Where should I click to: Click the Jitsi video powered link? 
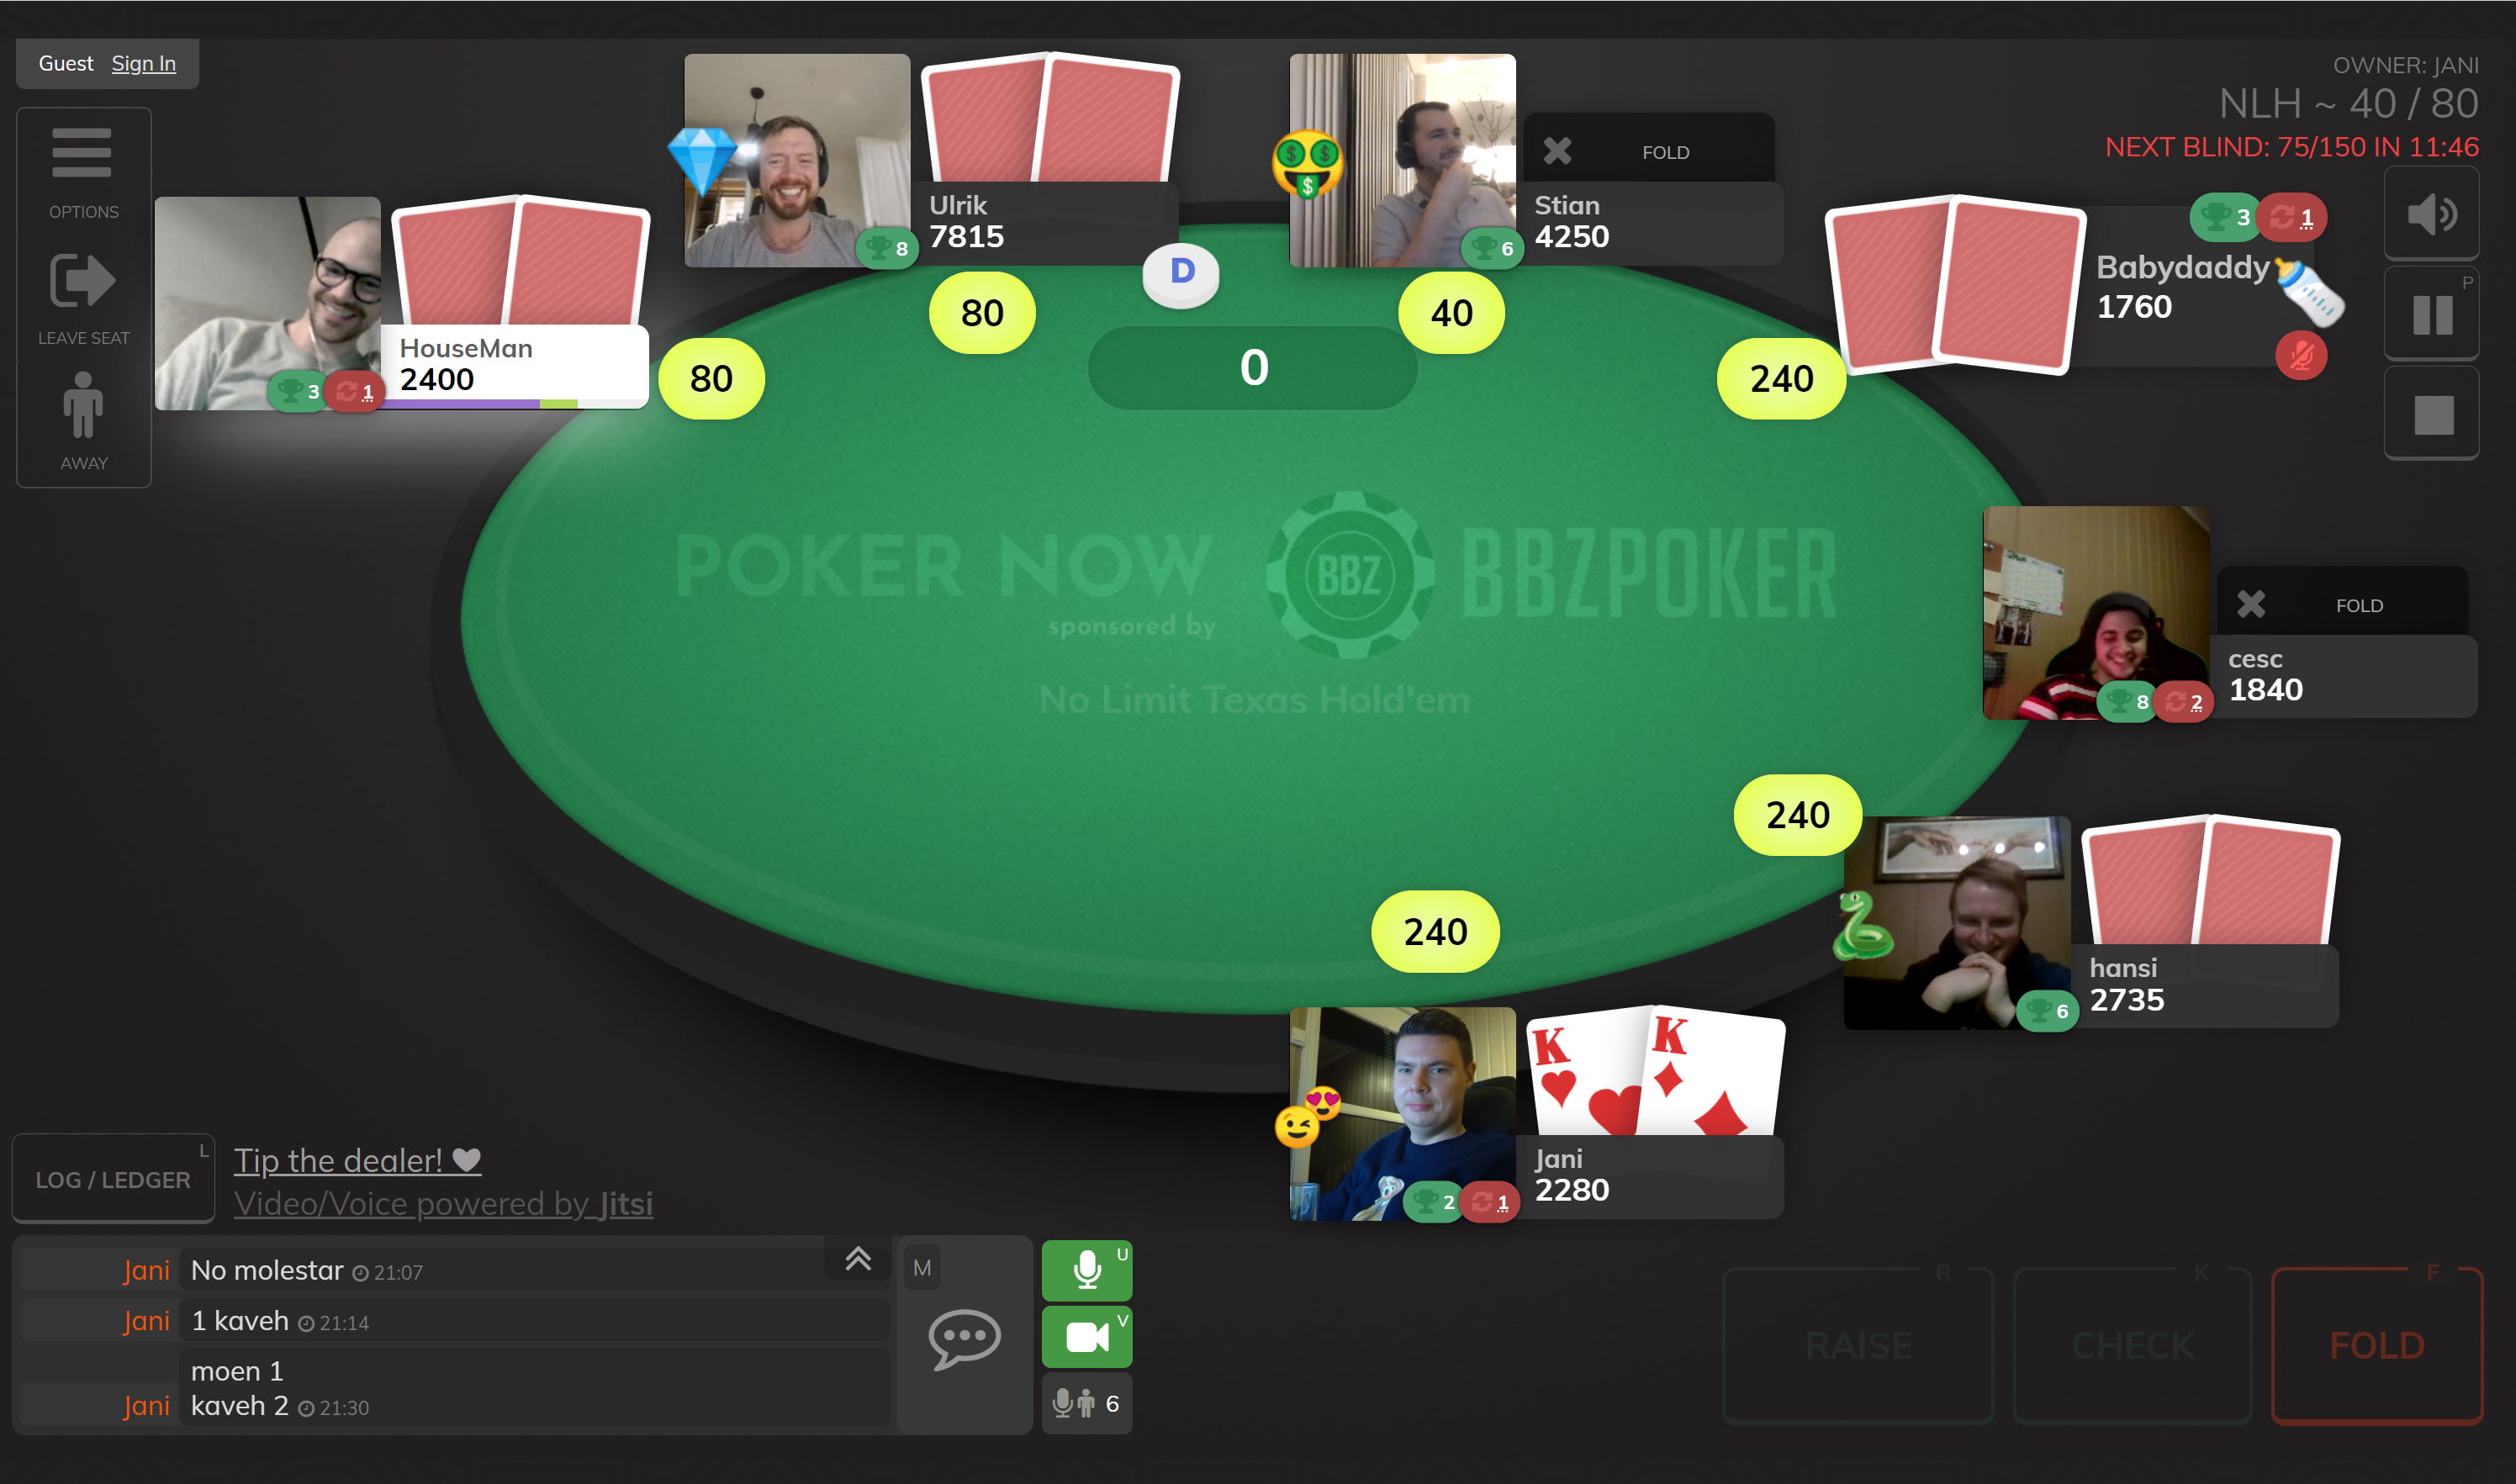pos(443,1203)
